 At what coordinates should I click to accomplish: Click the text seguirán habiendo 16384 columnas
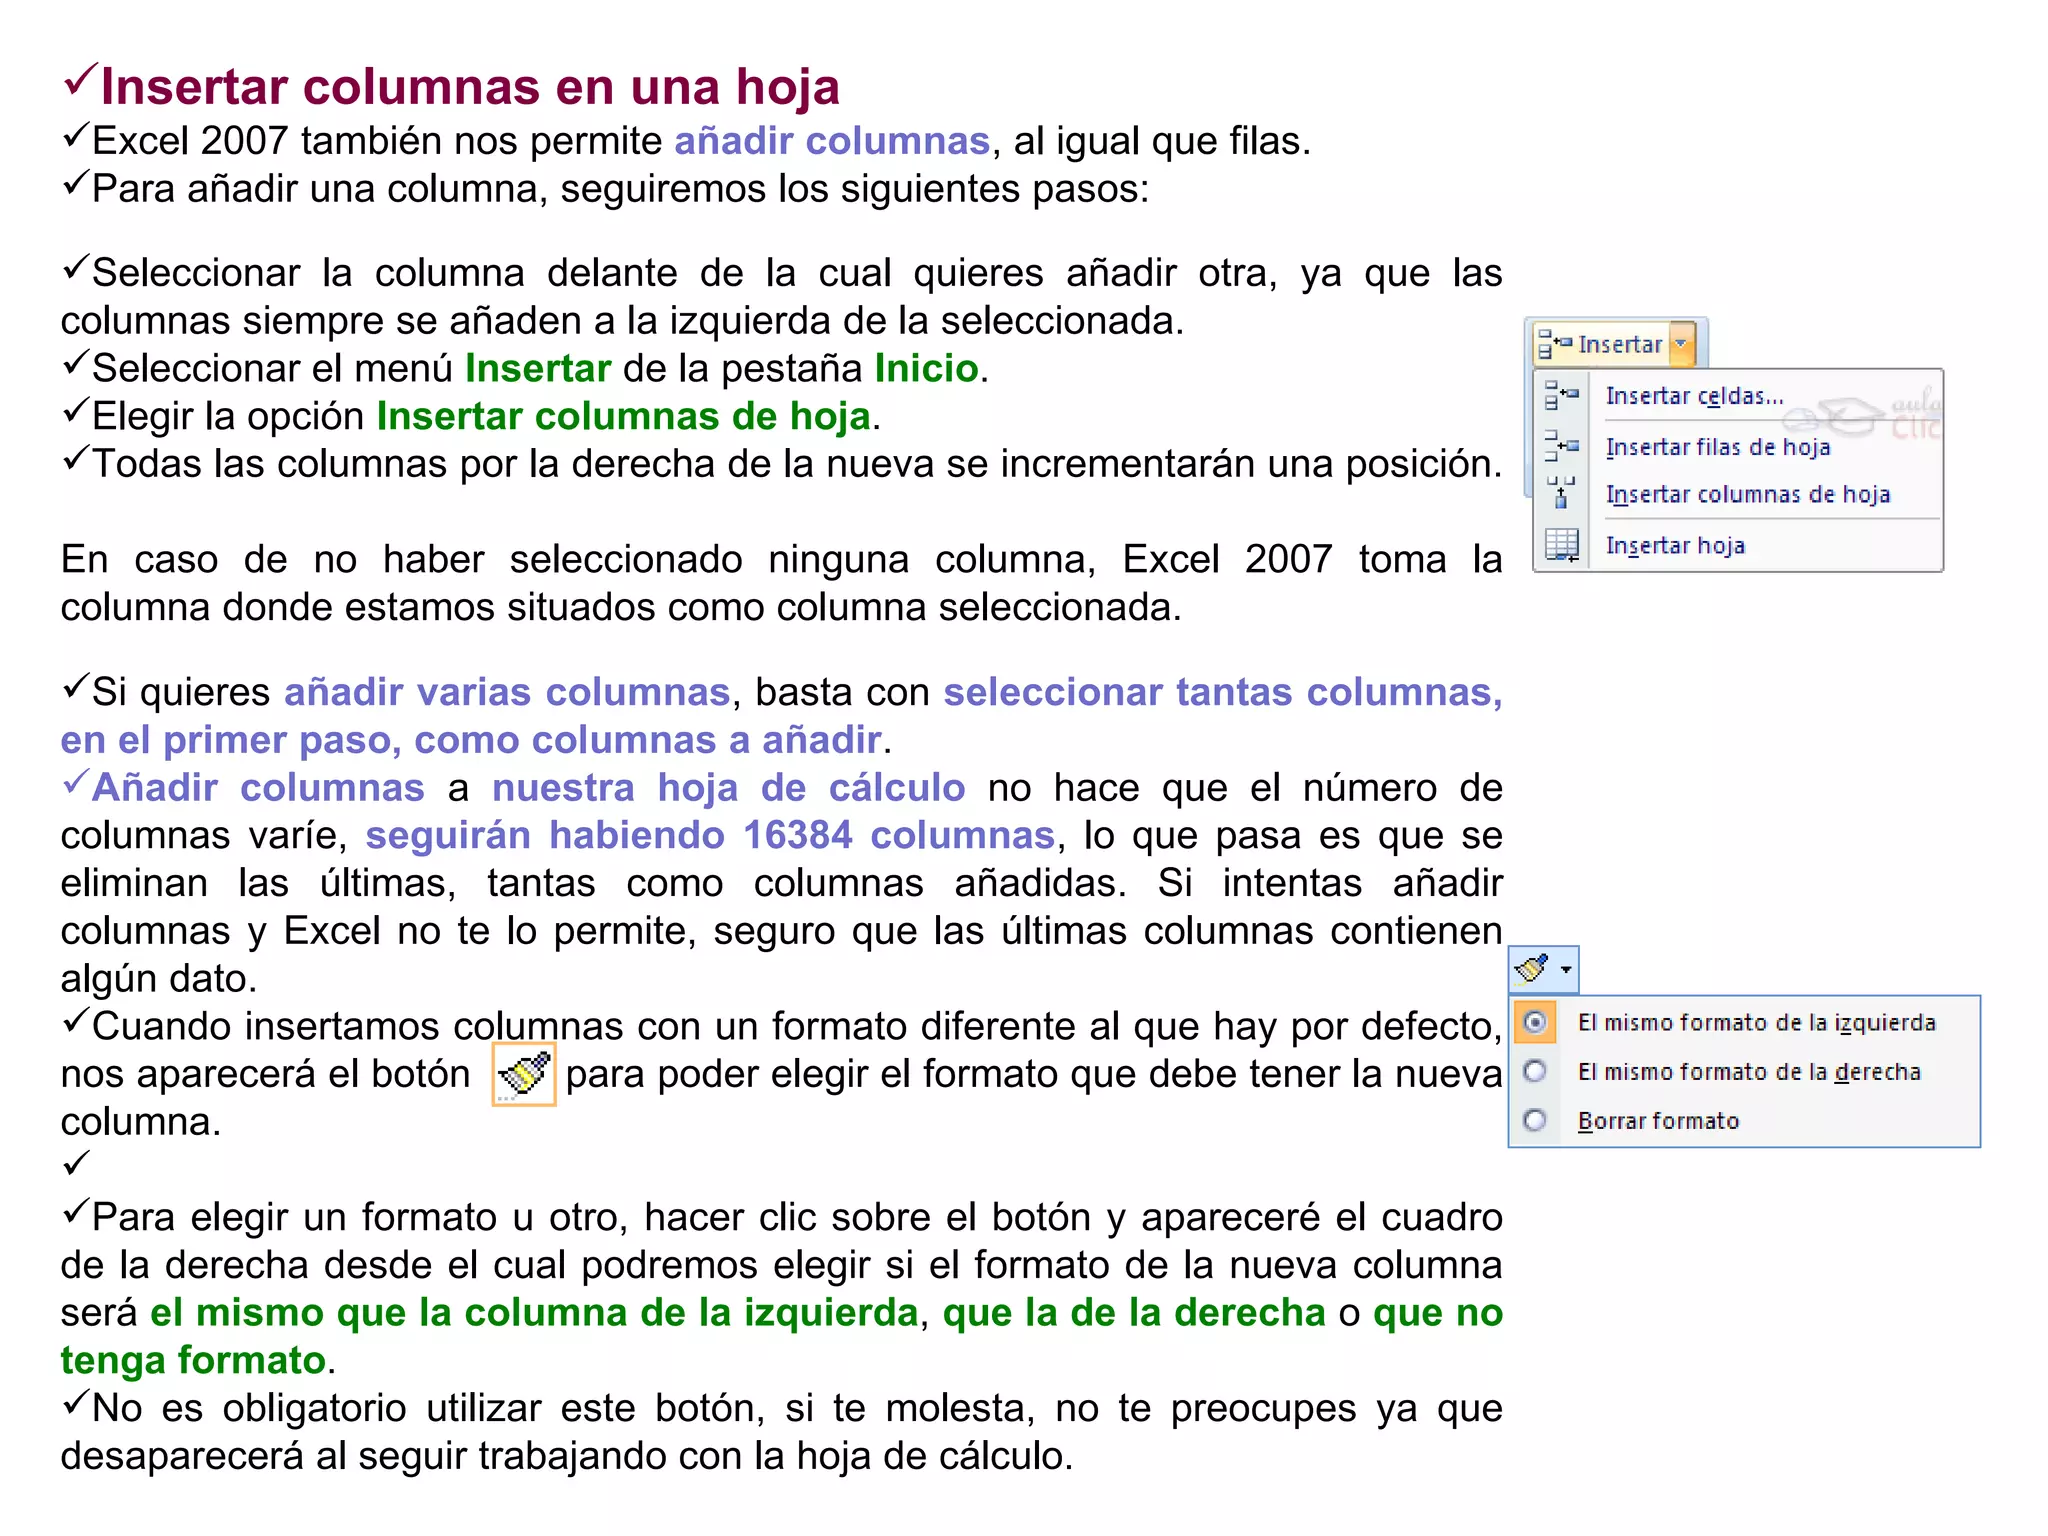[710, 835]
